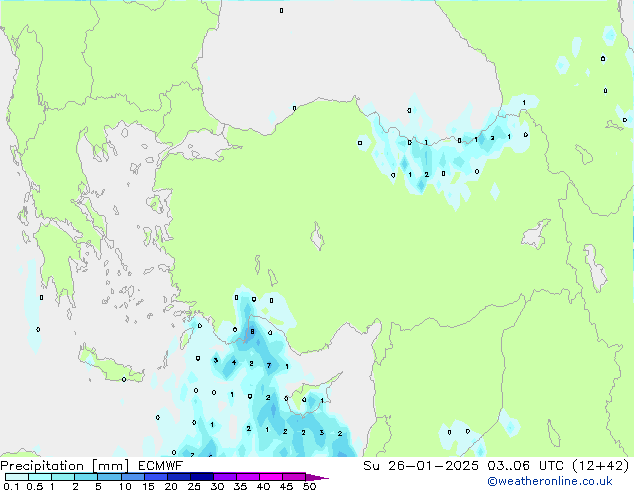Viewport: 634px width, 490px height.
Task: Click the legend tick label '30'
Action: coord(217,486)
